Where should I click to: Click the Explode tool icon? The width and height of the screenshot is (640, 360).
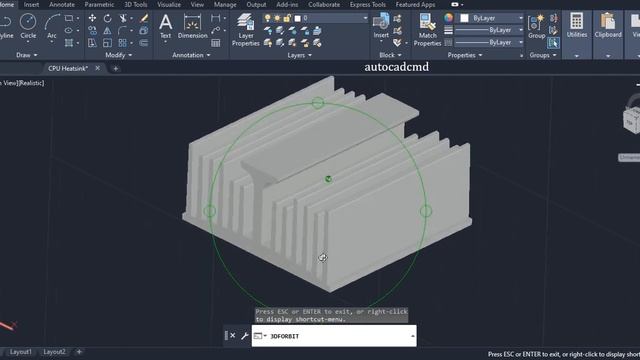click(144, 31)
